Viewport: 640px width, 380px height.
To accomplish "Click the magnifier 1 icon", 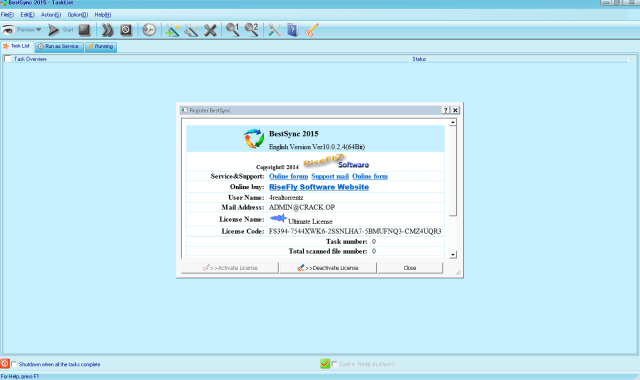I will [x=233, y=30].
